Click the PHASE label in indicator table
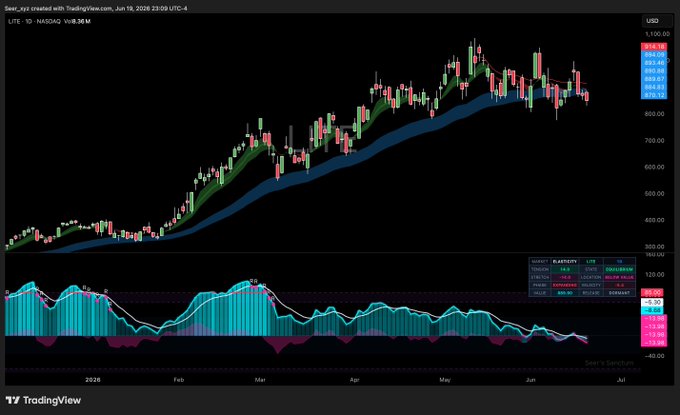Screen dimensions: 680x415 (540, 285)
